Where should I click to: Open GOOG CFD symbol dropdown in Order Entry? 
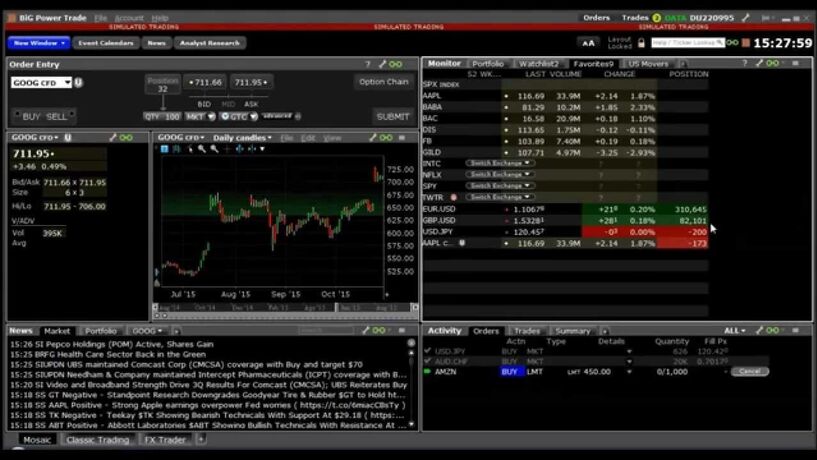pos(68,82)
